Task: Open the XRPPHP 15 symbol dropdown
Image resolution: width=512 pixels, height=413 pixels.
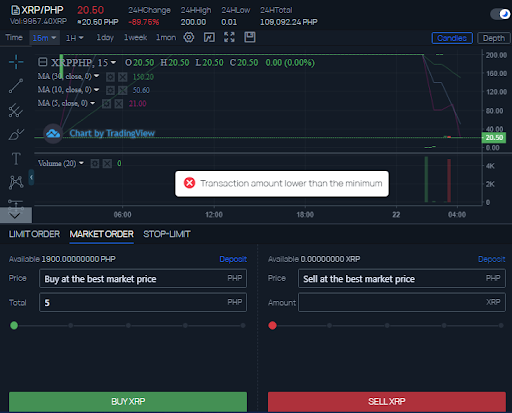Action: tap(114, 62)
